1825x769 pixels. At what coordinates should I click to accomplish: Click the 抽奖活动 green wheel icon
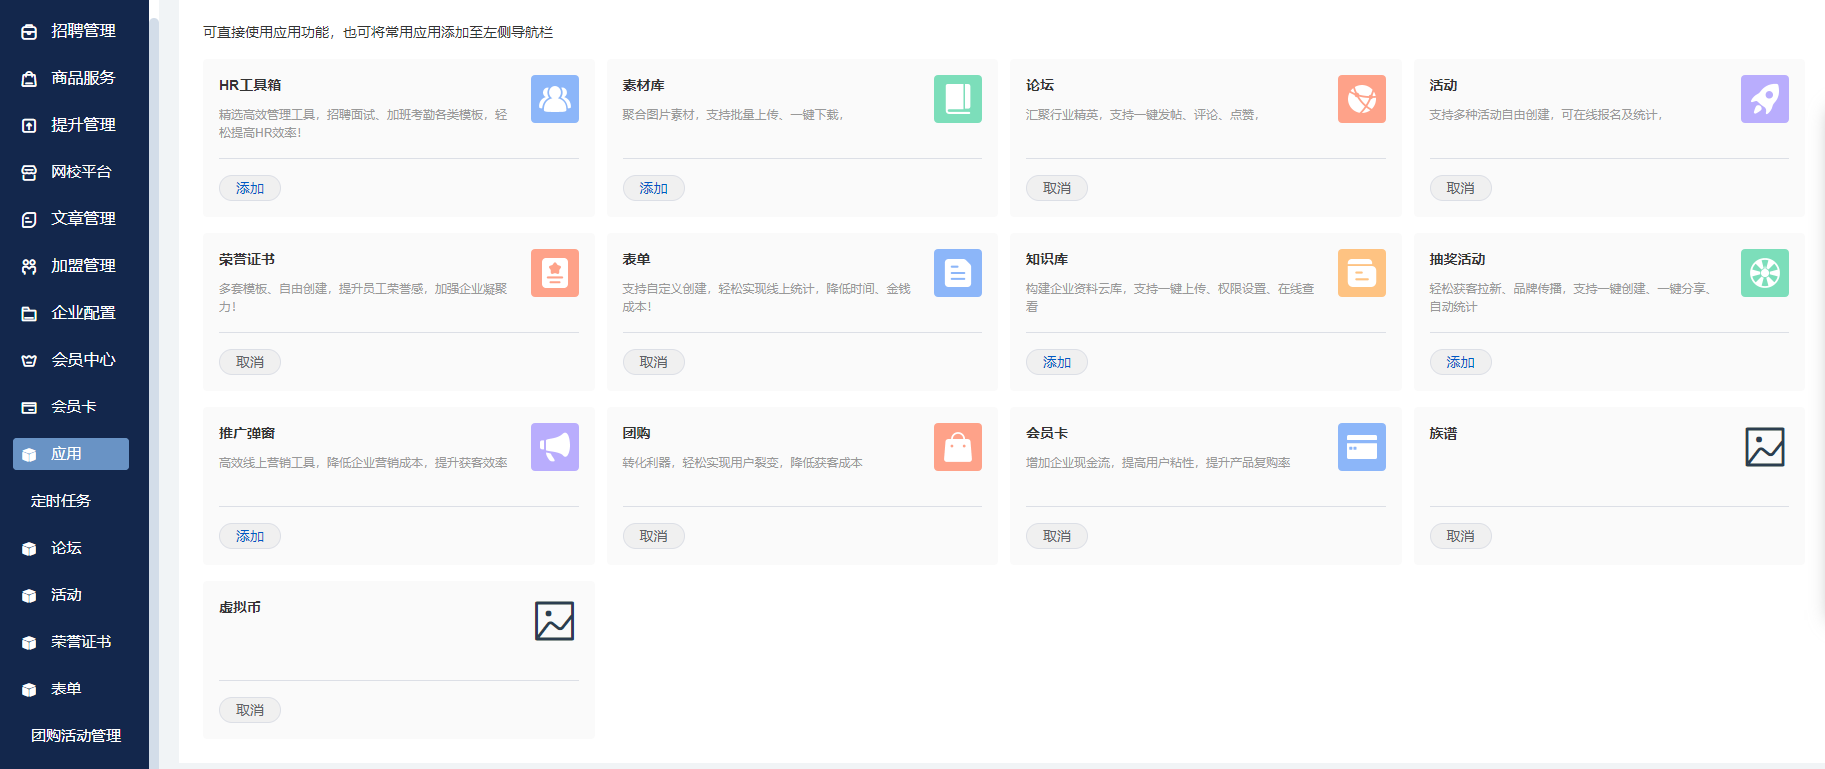(1764, 273)
